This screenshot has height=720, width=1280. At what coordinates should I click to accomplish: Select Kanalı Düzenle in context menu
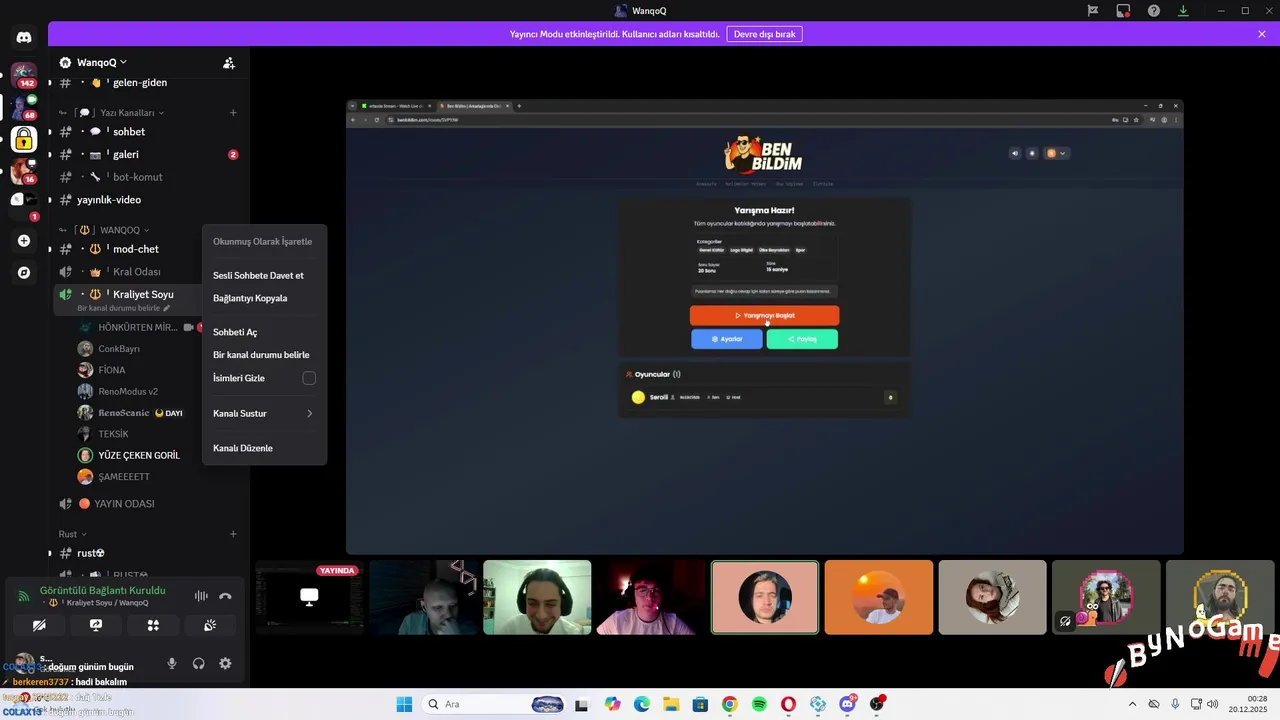pos(264,448)
